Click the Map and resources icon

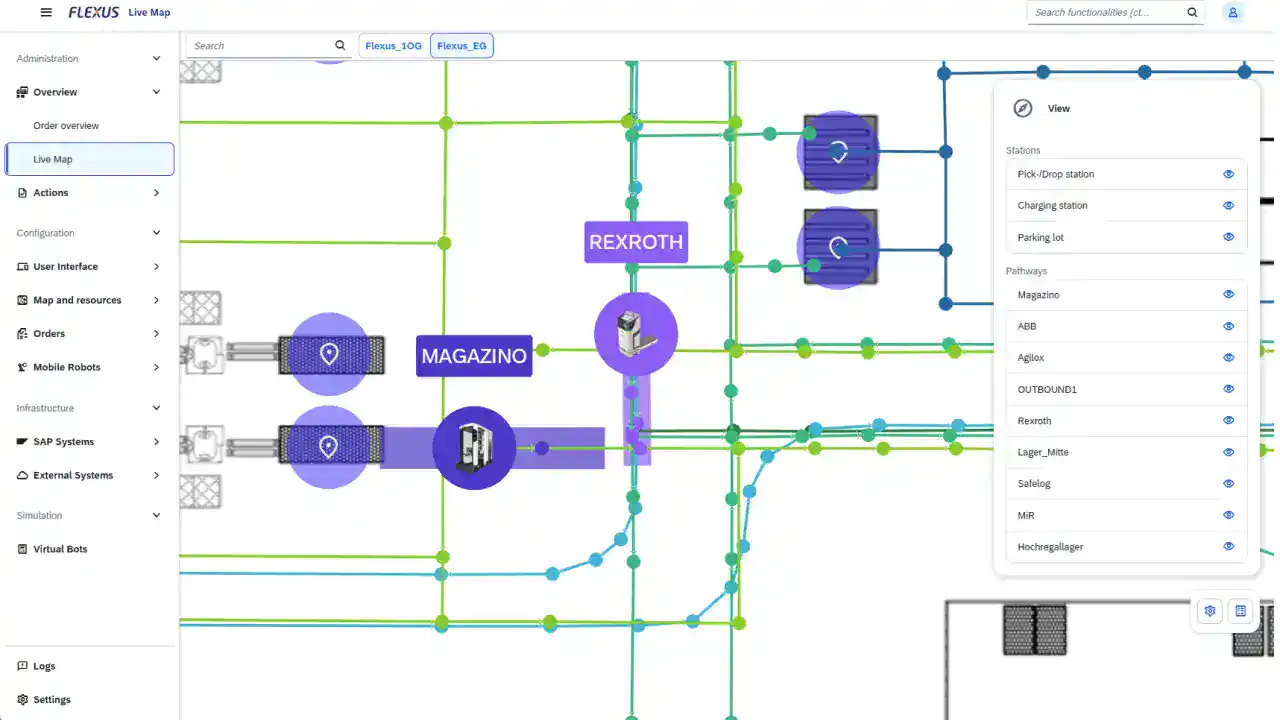[x=22, y=300]
